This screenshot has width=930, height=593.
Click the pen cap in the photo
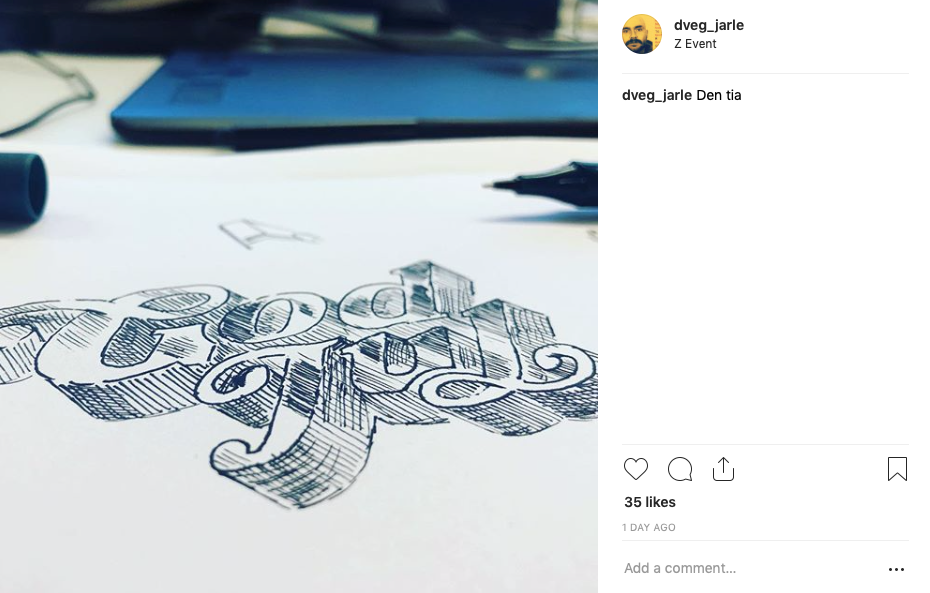point(23,191)
